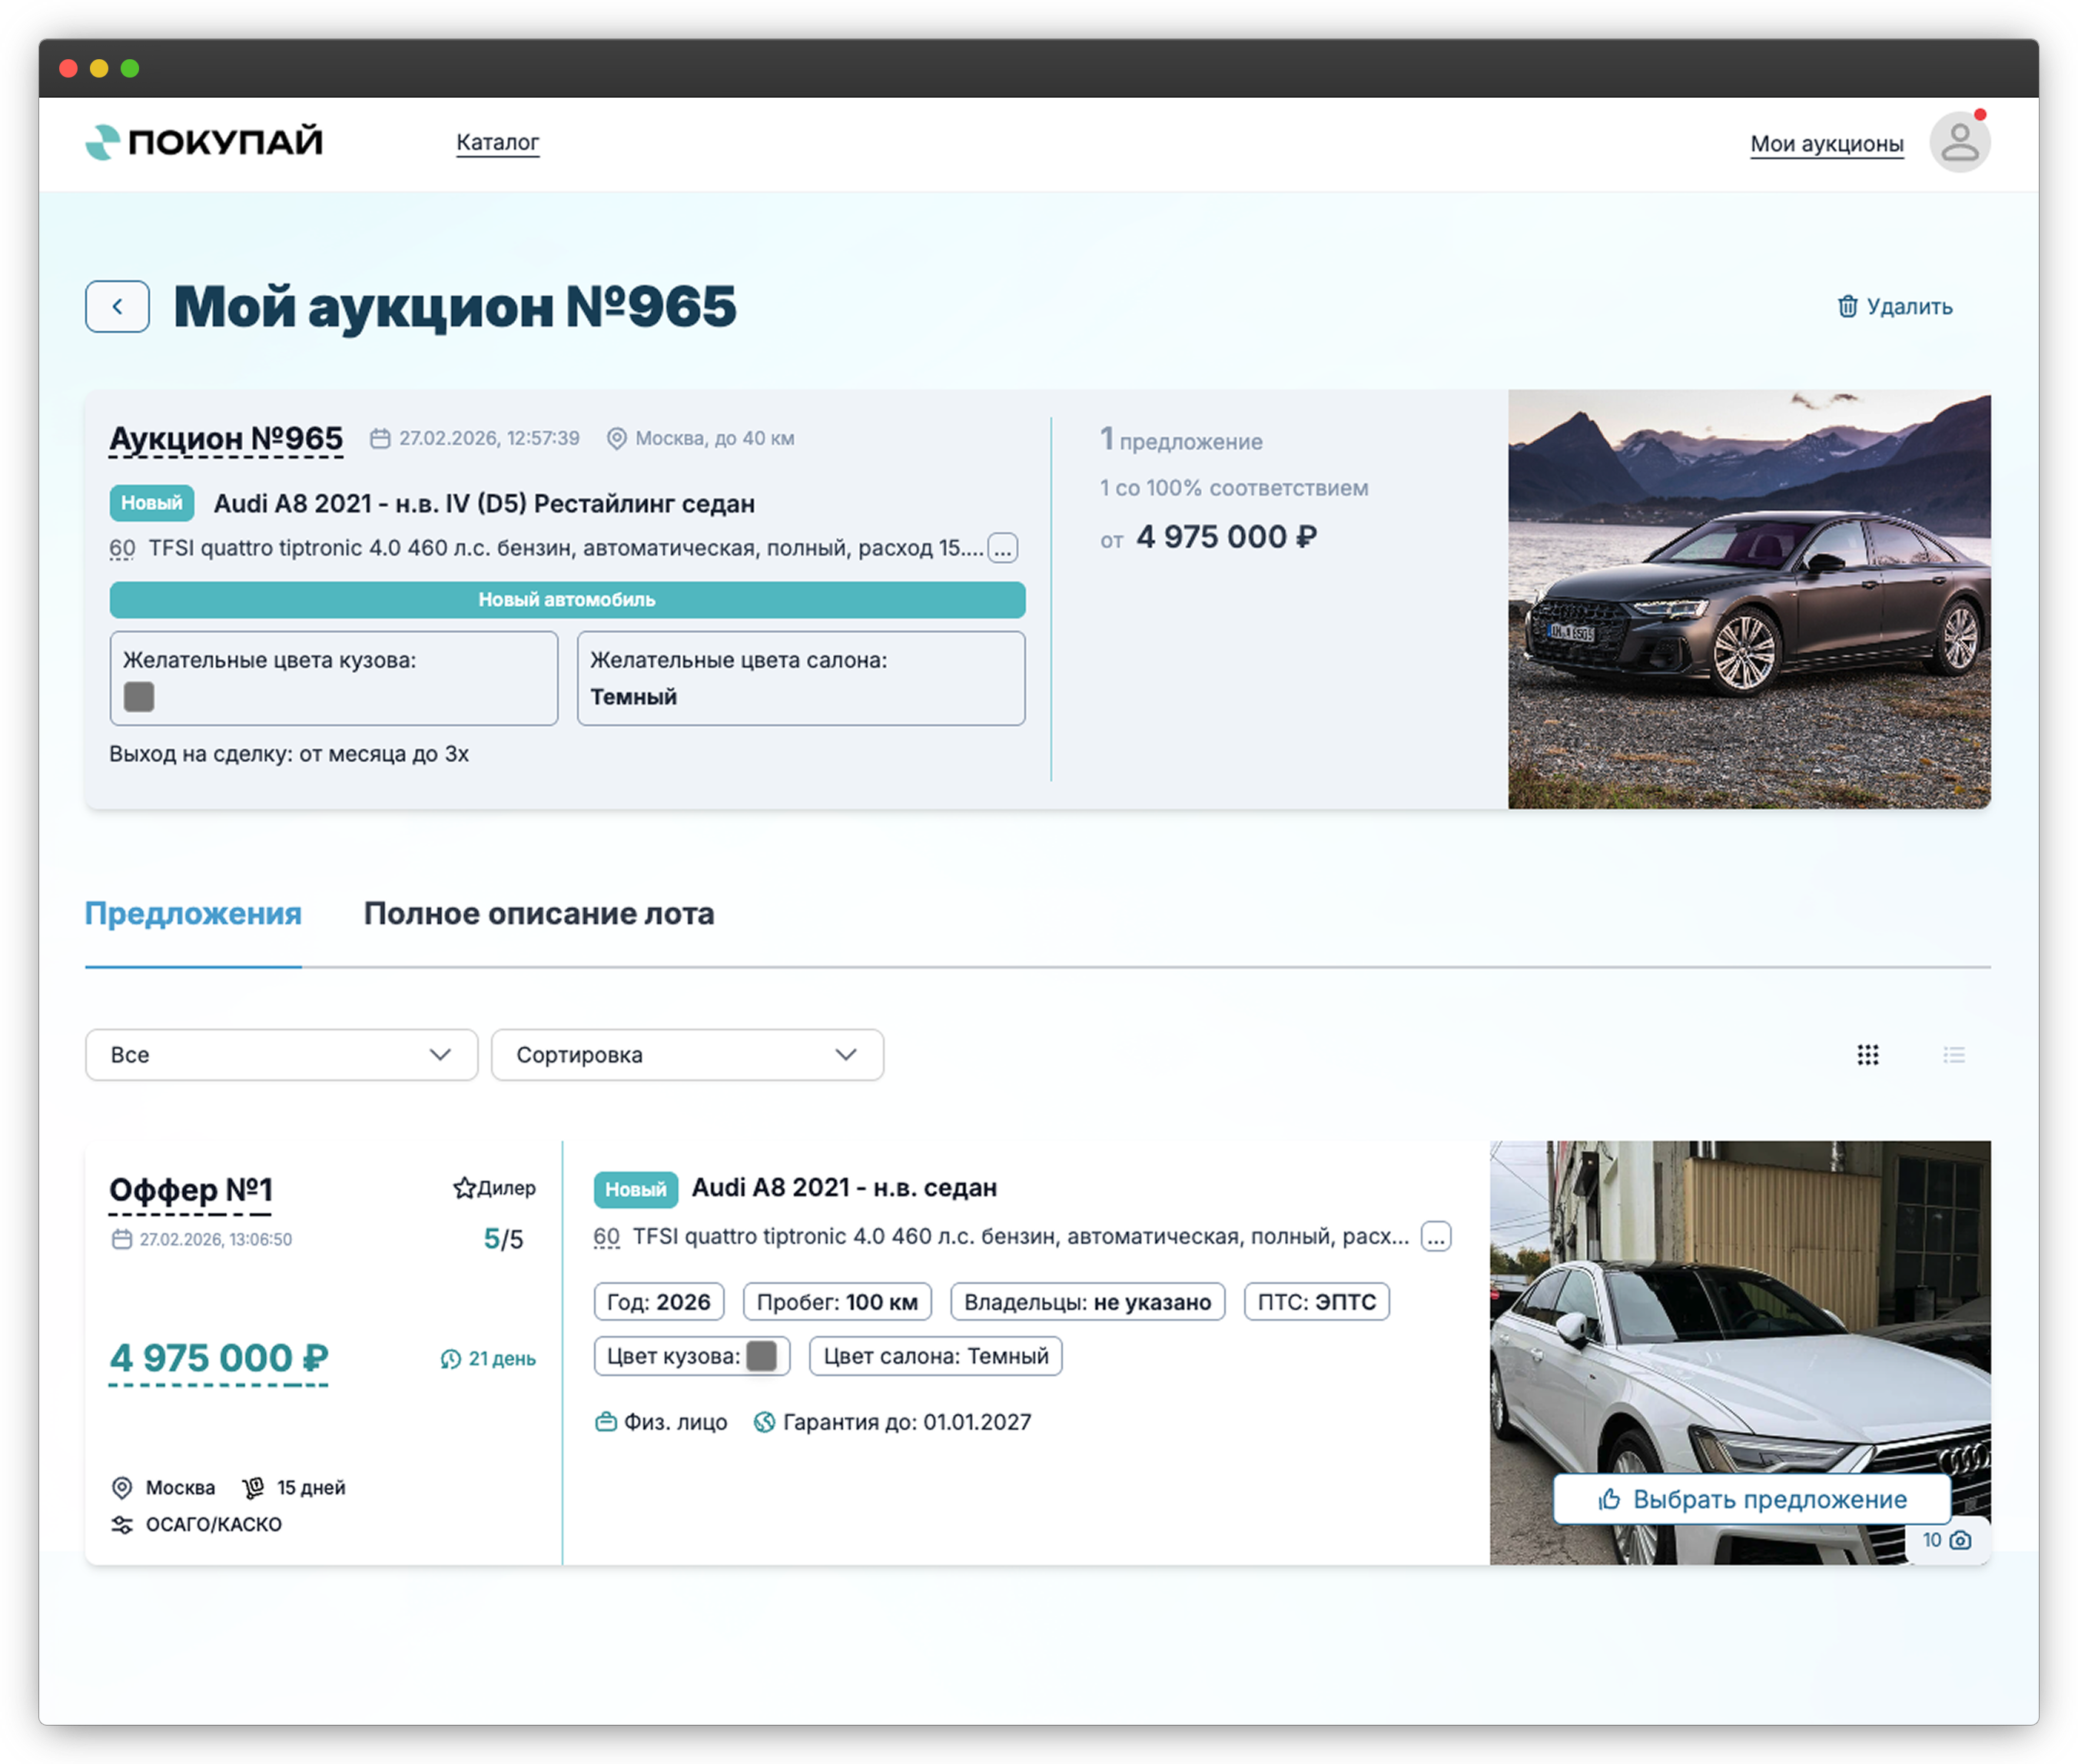Viewport: 2078px width, 1764px height.
Task: Click the Удалить auction button
Action: point(1894,307)
